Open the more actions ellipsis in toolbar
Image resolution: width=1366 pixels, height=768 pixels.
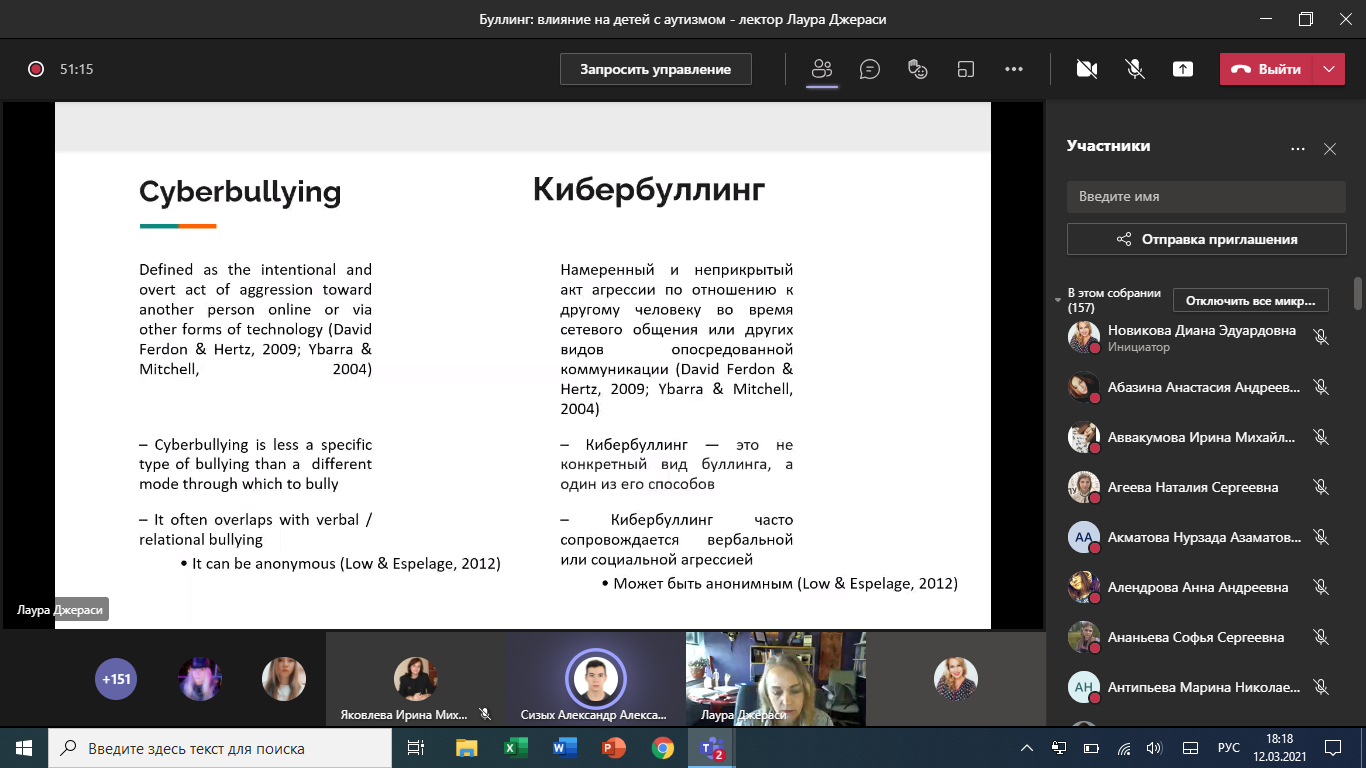coord(1013,69)
